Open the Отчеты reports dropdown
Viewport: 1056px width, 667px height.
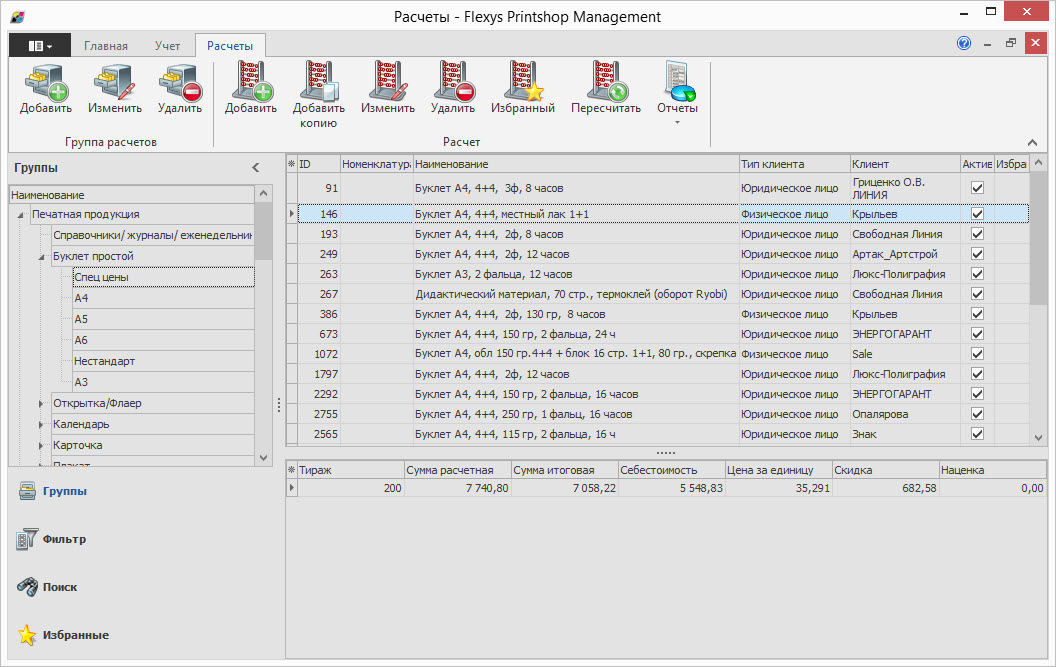[678, 94]
